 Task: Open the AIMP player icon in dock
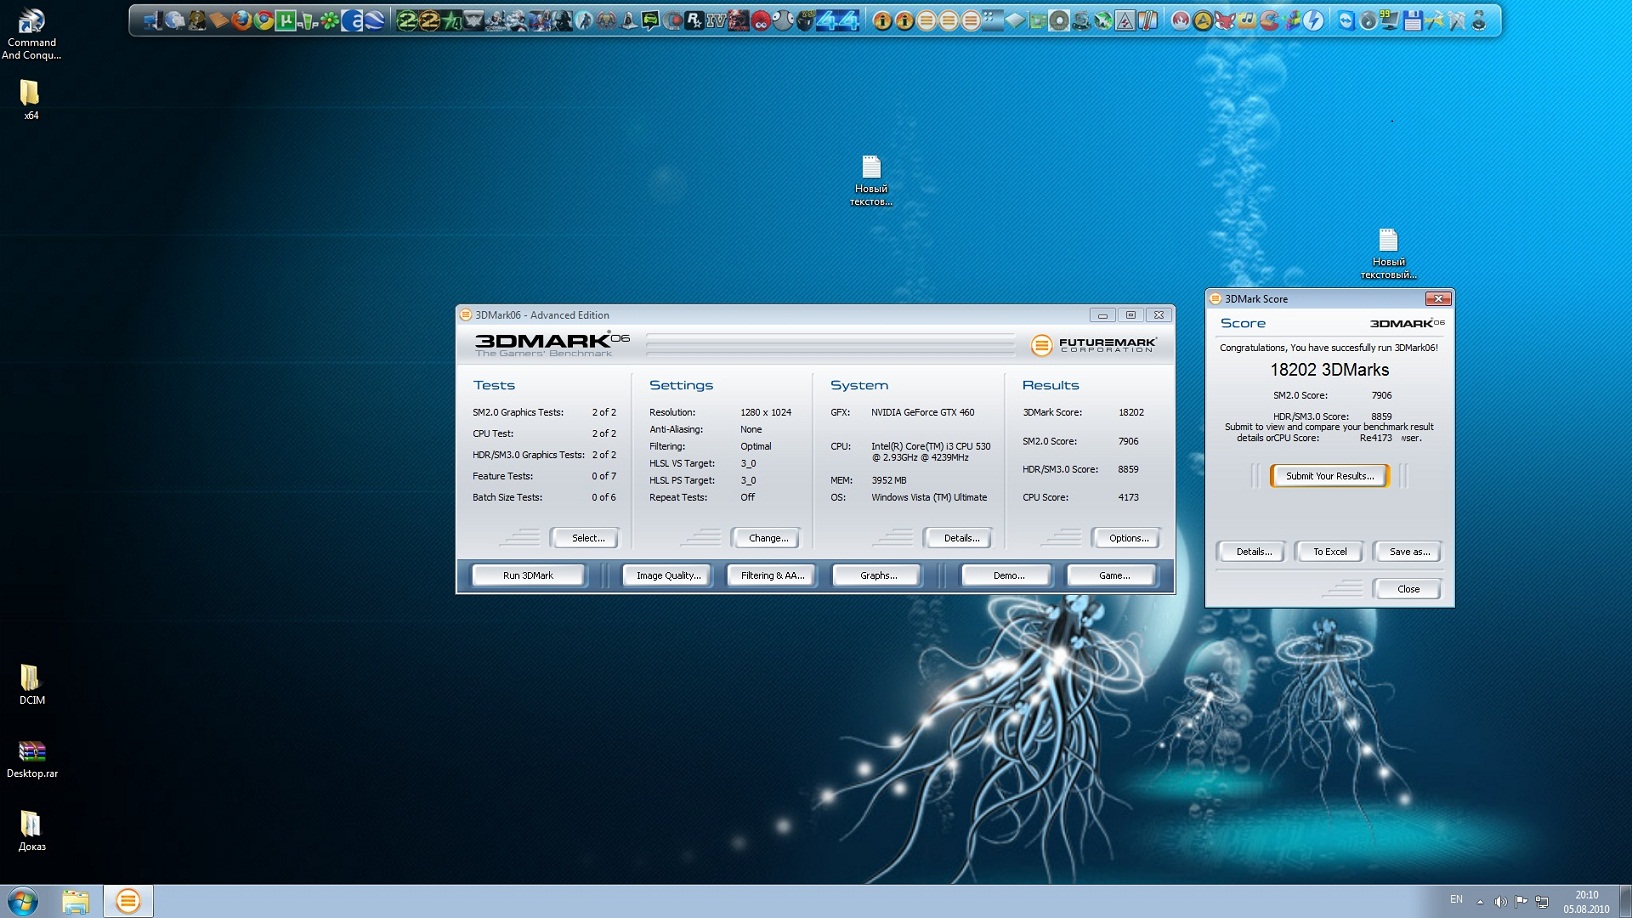point(1202,19)
